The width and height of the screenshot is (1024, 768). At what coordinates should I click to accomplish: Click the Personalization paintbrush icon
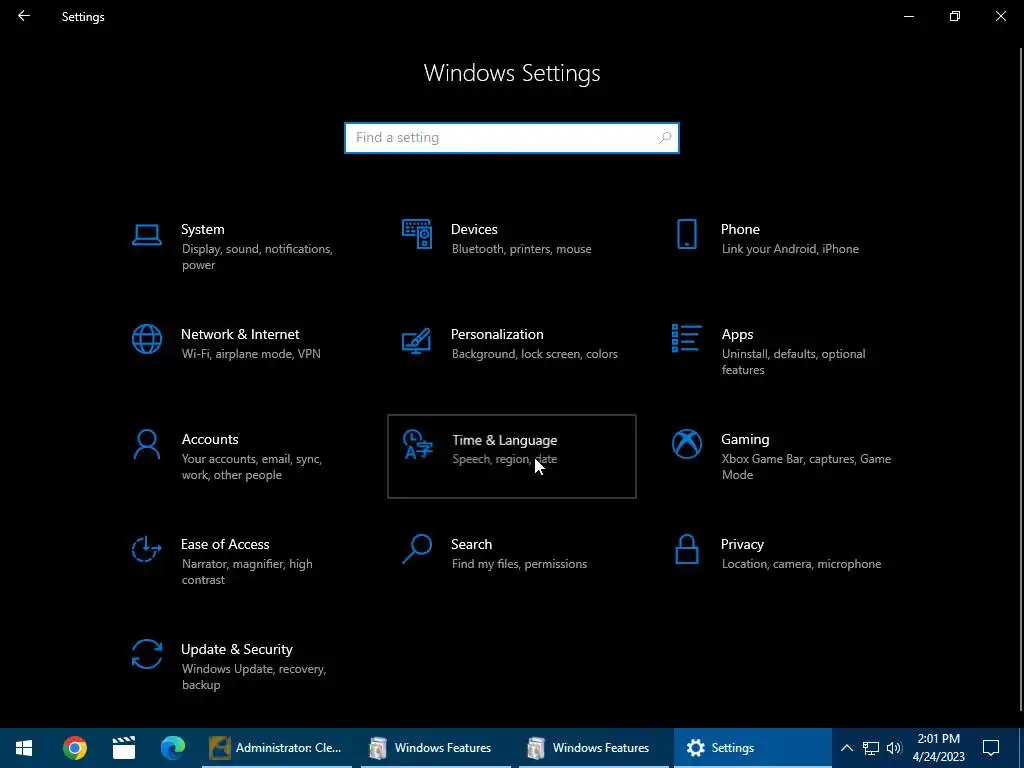tap(417, 340)
